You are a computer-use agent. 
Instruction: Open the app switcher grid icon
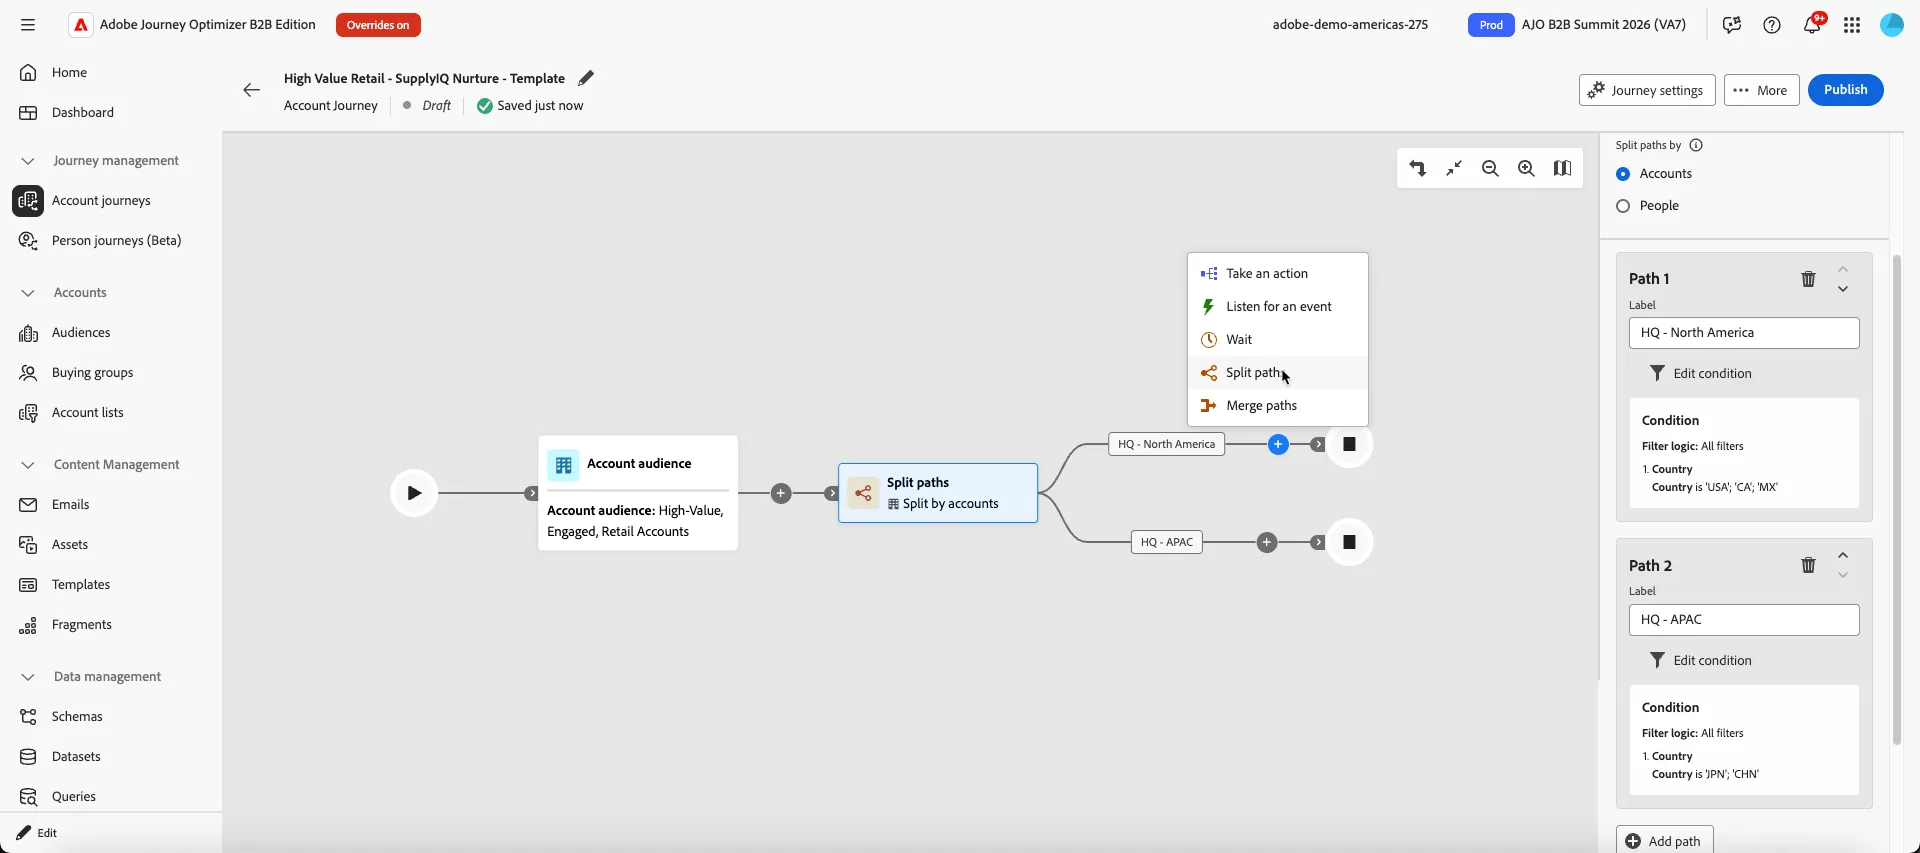(1852, 25)
